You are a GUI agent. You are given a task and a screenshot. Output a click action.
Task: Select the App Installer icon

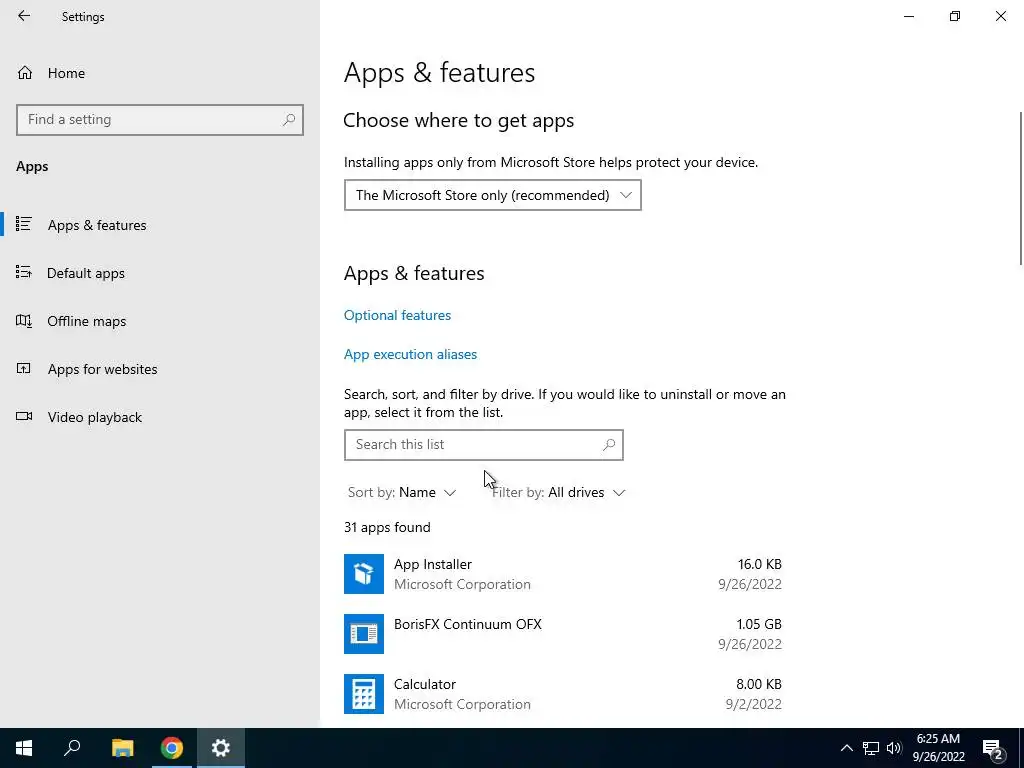coord(364,574)
